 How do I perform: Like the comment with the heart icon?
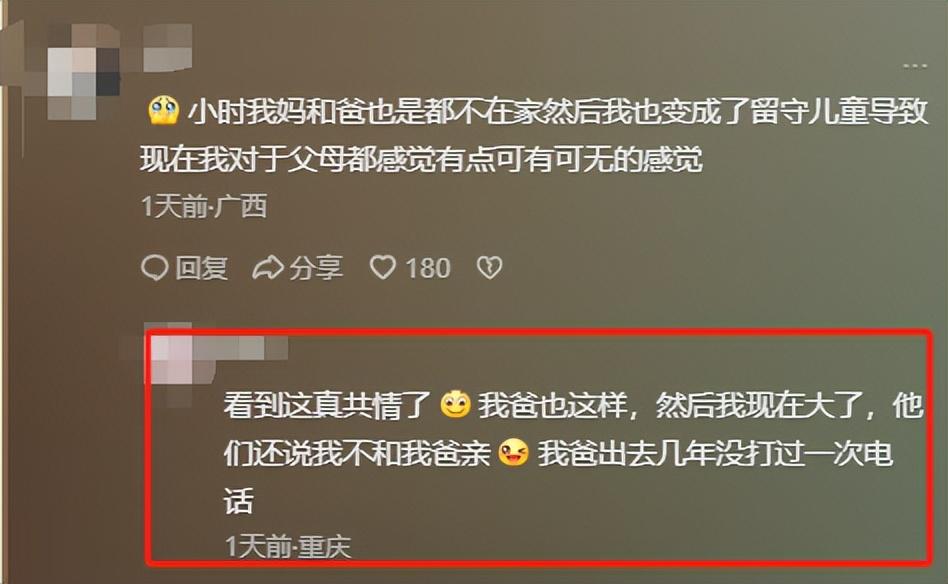pos(383,267)
